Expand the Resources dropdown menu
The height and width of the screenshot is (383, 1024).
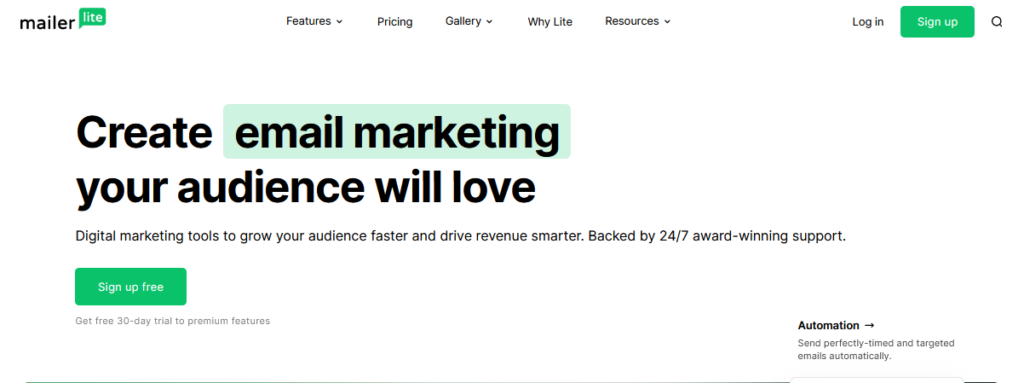pyautogui.click(x=637, y=21)
